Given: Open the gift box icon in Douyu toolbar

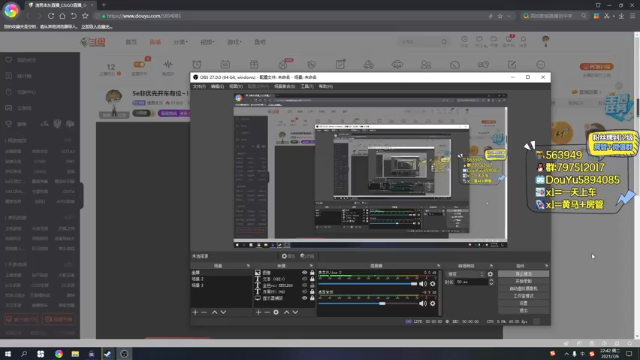Looking at the screenshot, I should [x=254, y=64].
